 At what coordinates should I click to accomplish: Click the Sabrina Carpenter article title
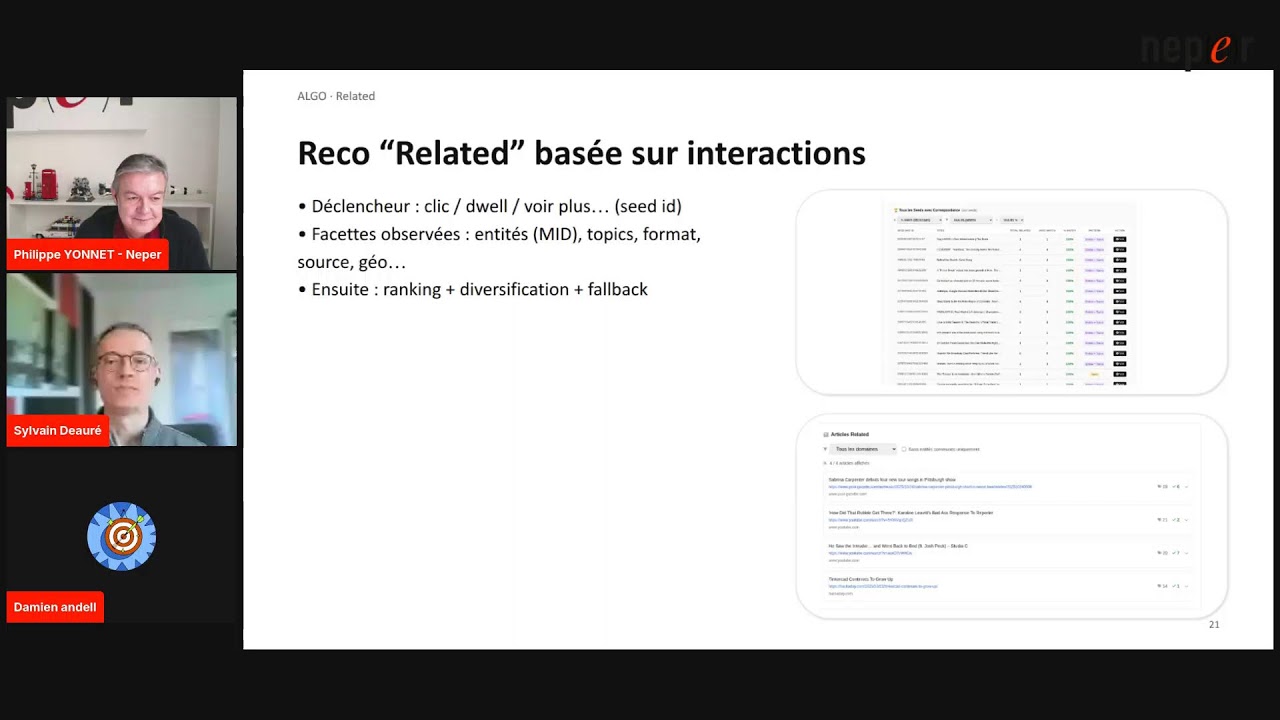pos(892,480)
